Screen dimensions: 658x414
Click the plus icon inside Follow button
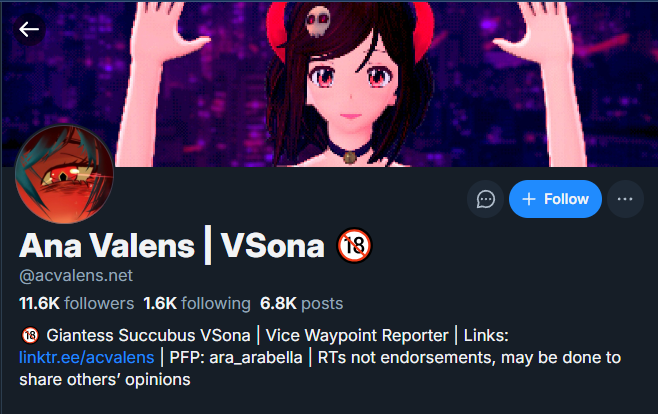[x=529, y=199]
